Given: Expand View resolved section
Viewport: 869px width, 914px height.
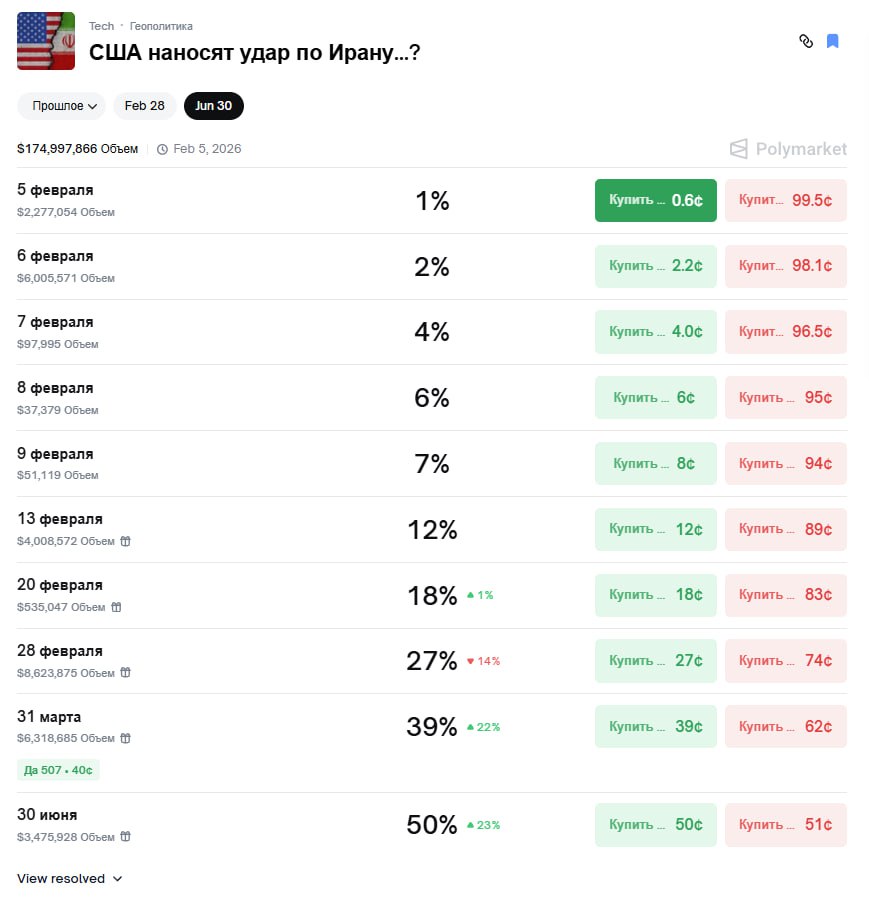Looking at the screenshot, I should tap(70, 879).
